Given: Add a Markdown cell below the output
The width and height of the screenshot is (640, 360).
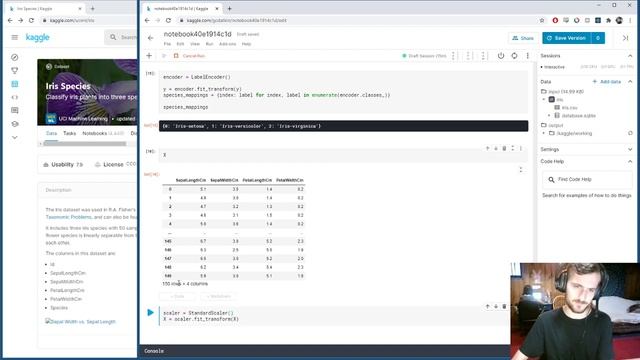Looking at the screenshot, I should 218,296.
